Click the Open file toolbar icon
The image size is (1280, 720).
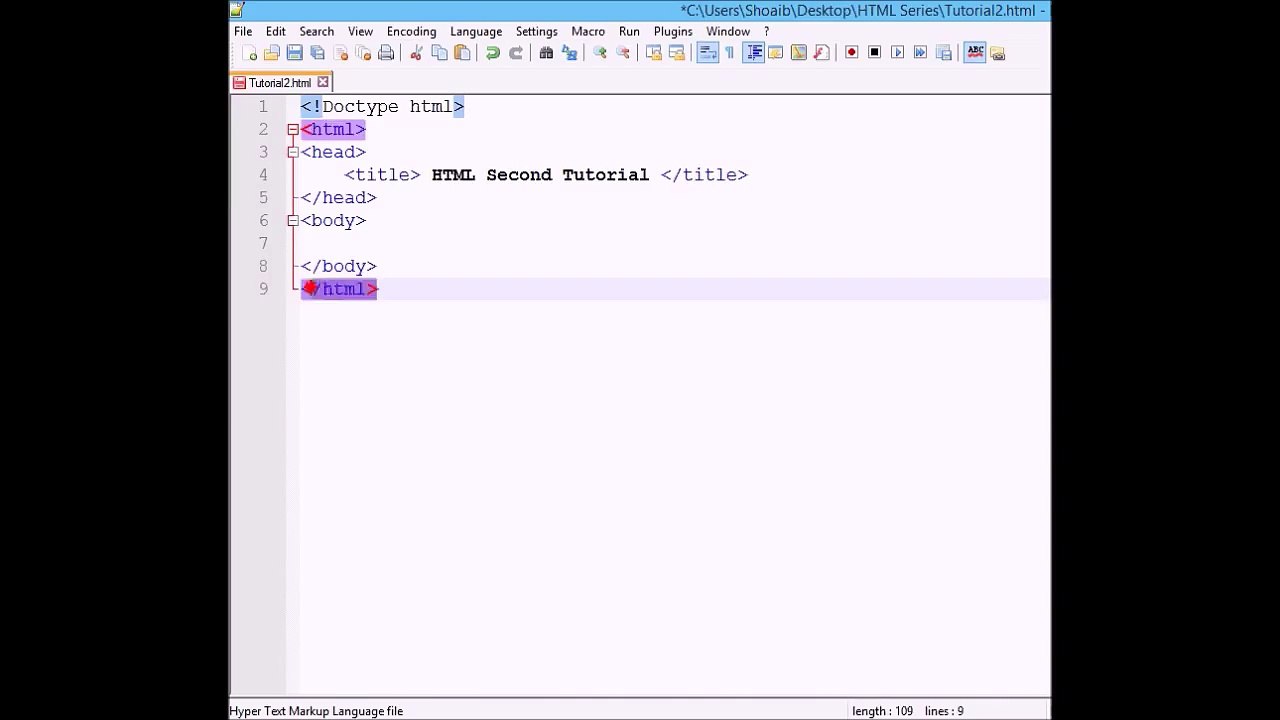272,53
